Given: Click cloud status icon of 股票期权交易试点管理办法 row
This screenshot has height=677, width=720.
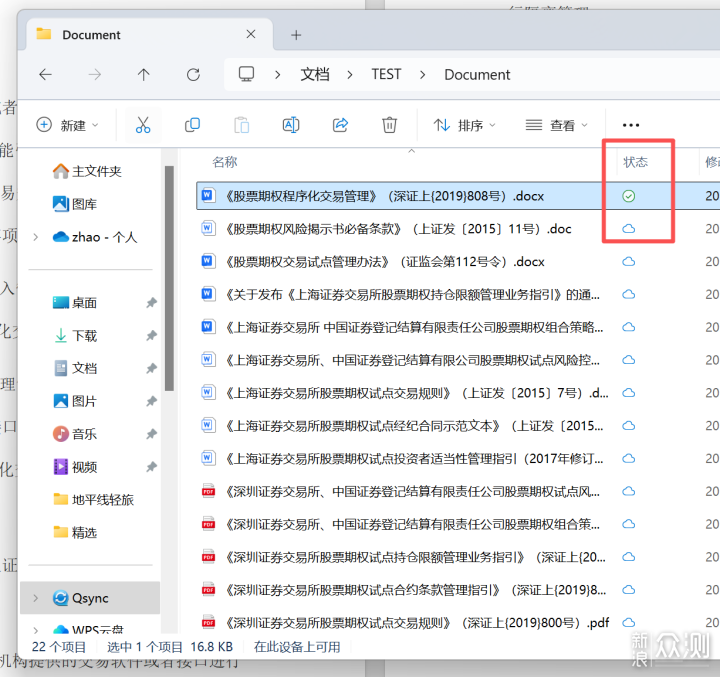Looking at the screenshot, I should tap(628, 262).
